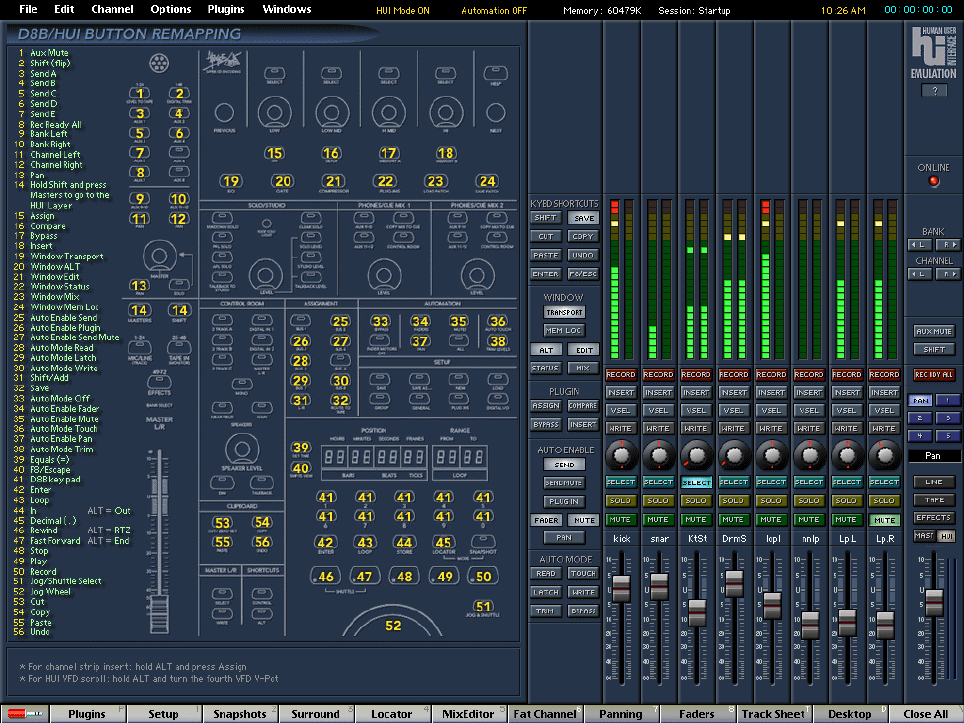Open the Channel menu
964x723 pixels.
[112, 9]
